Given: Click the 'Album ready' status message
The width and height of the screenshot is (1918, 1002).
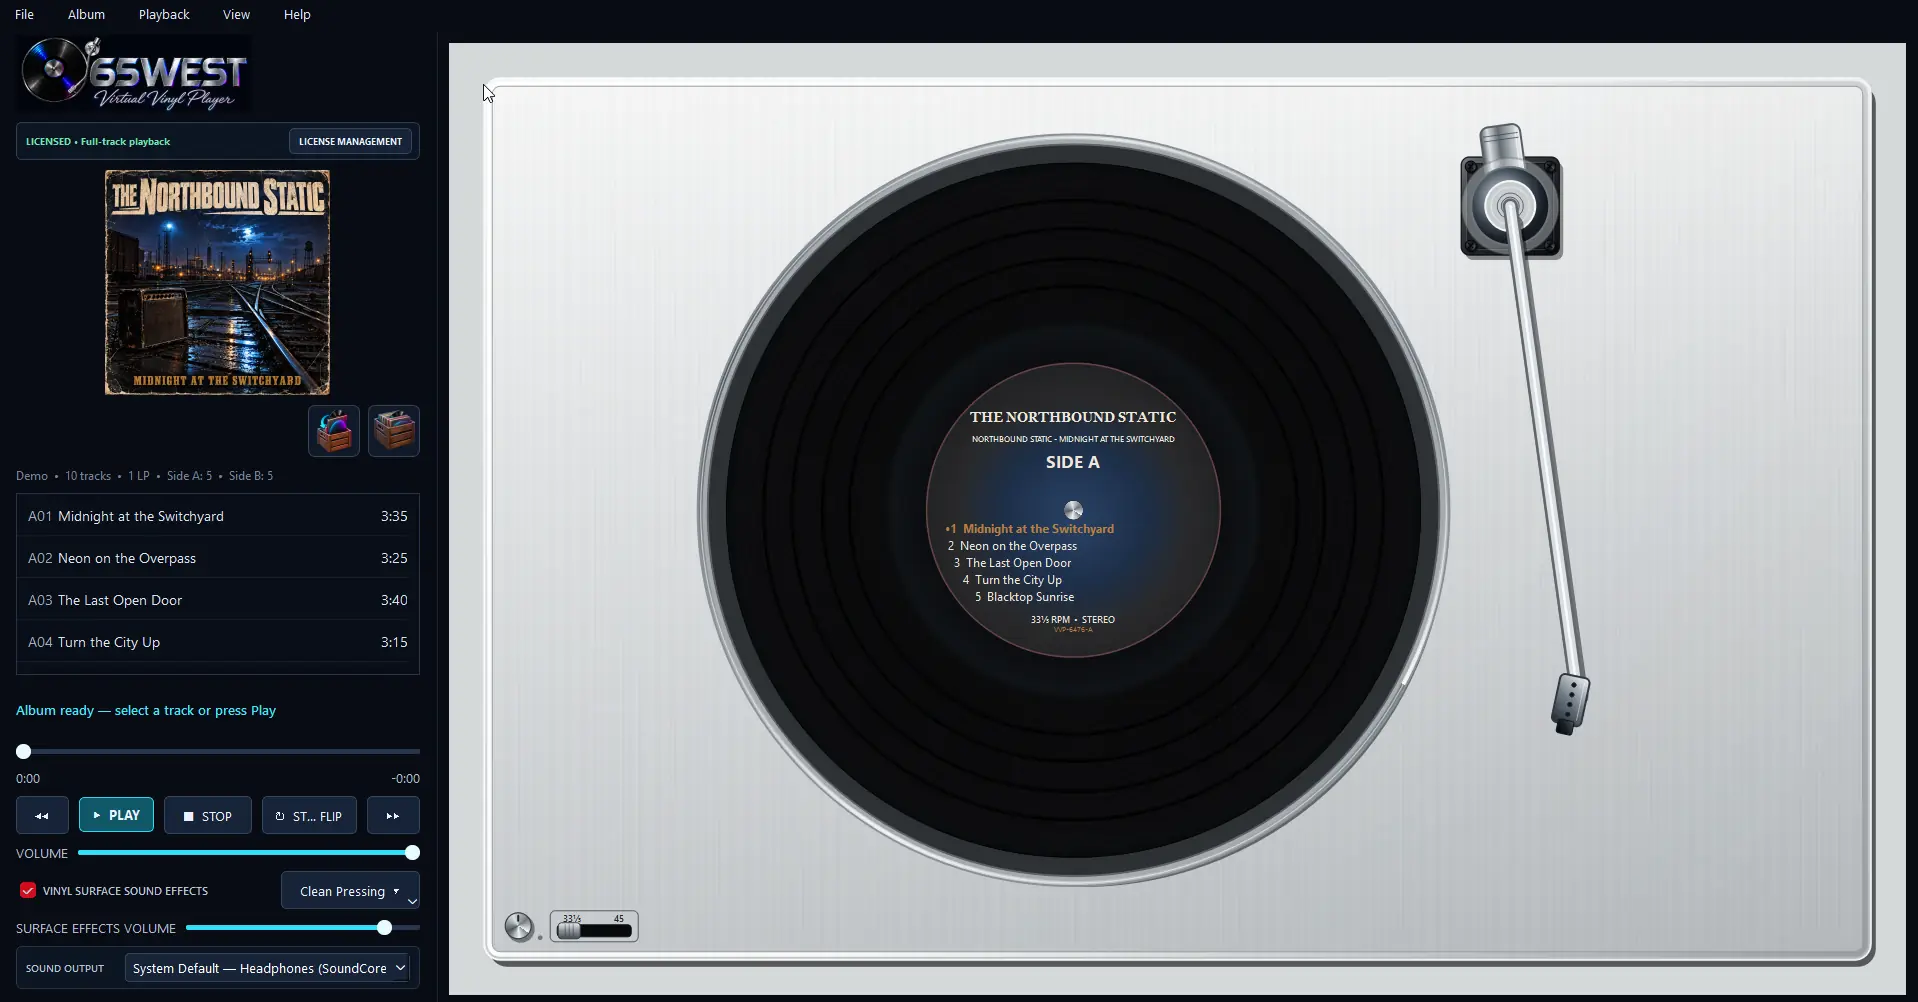Looking at the screenshot, I should [x=146, y=710].
